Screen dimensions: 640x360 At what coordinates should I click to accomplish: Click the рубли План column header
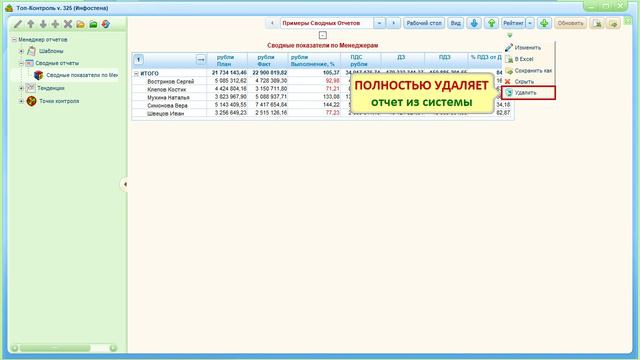point(227,60)
